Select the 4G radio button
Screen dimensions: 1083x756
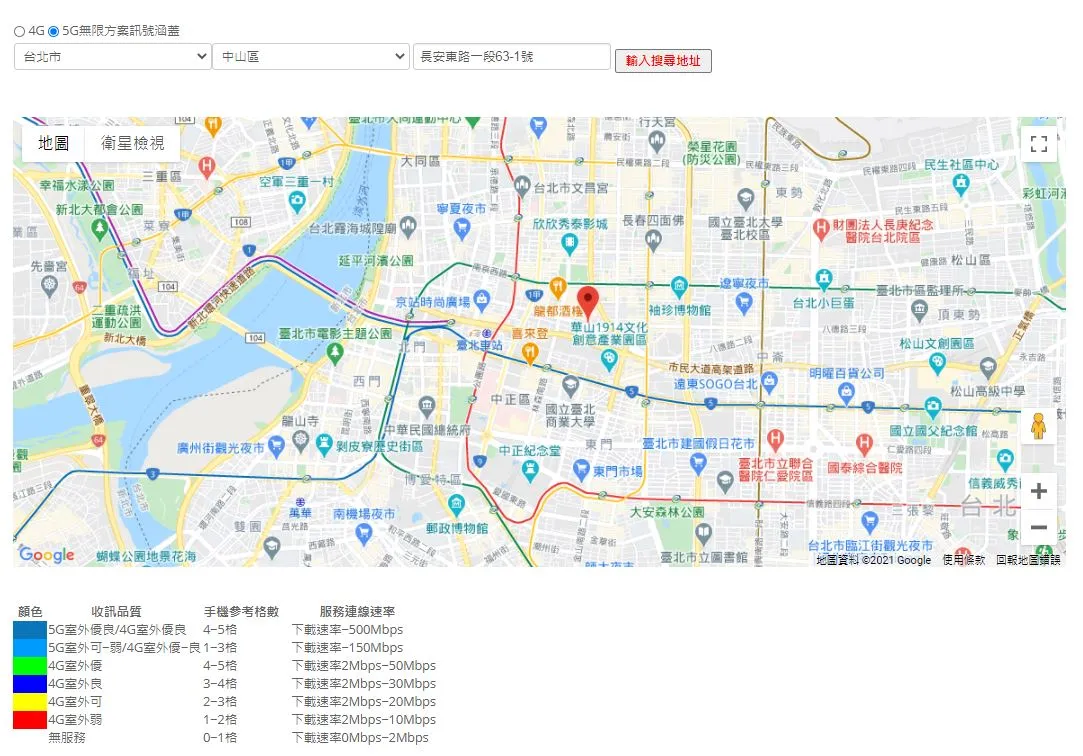19,31
